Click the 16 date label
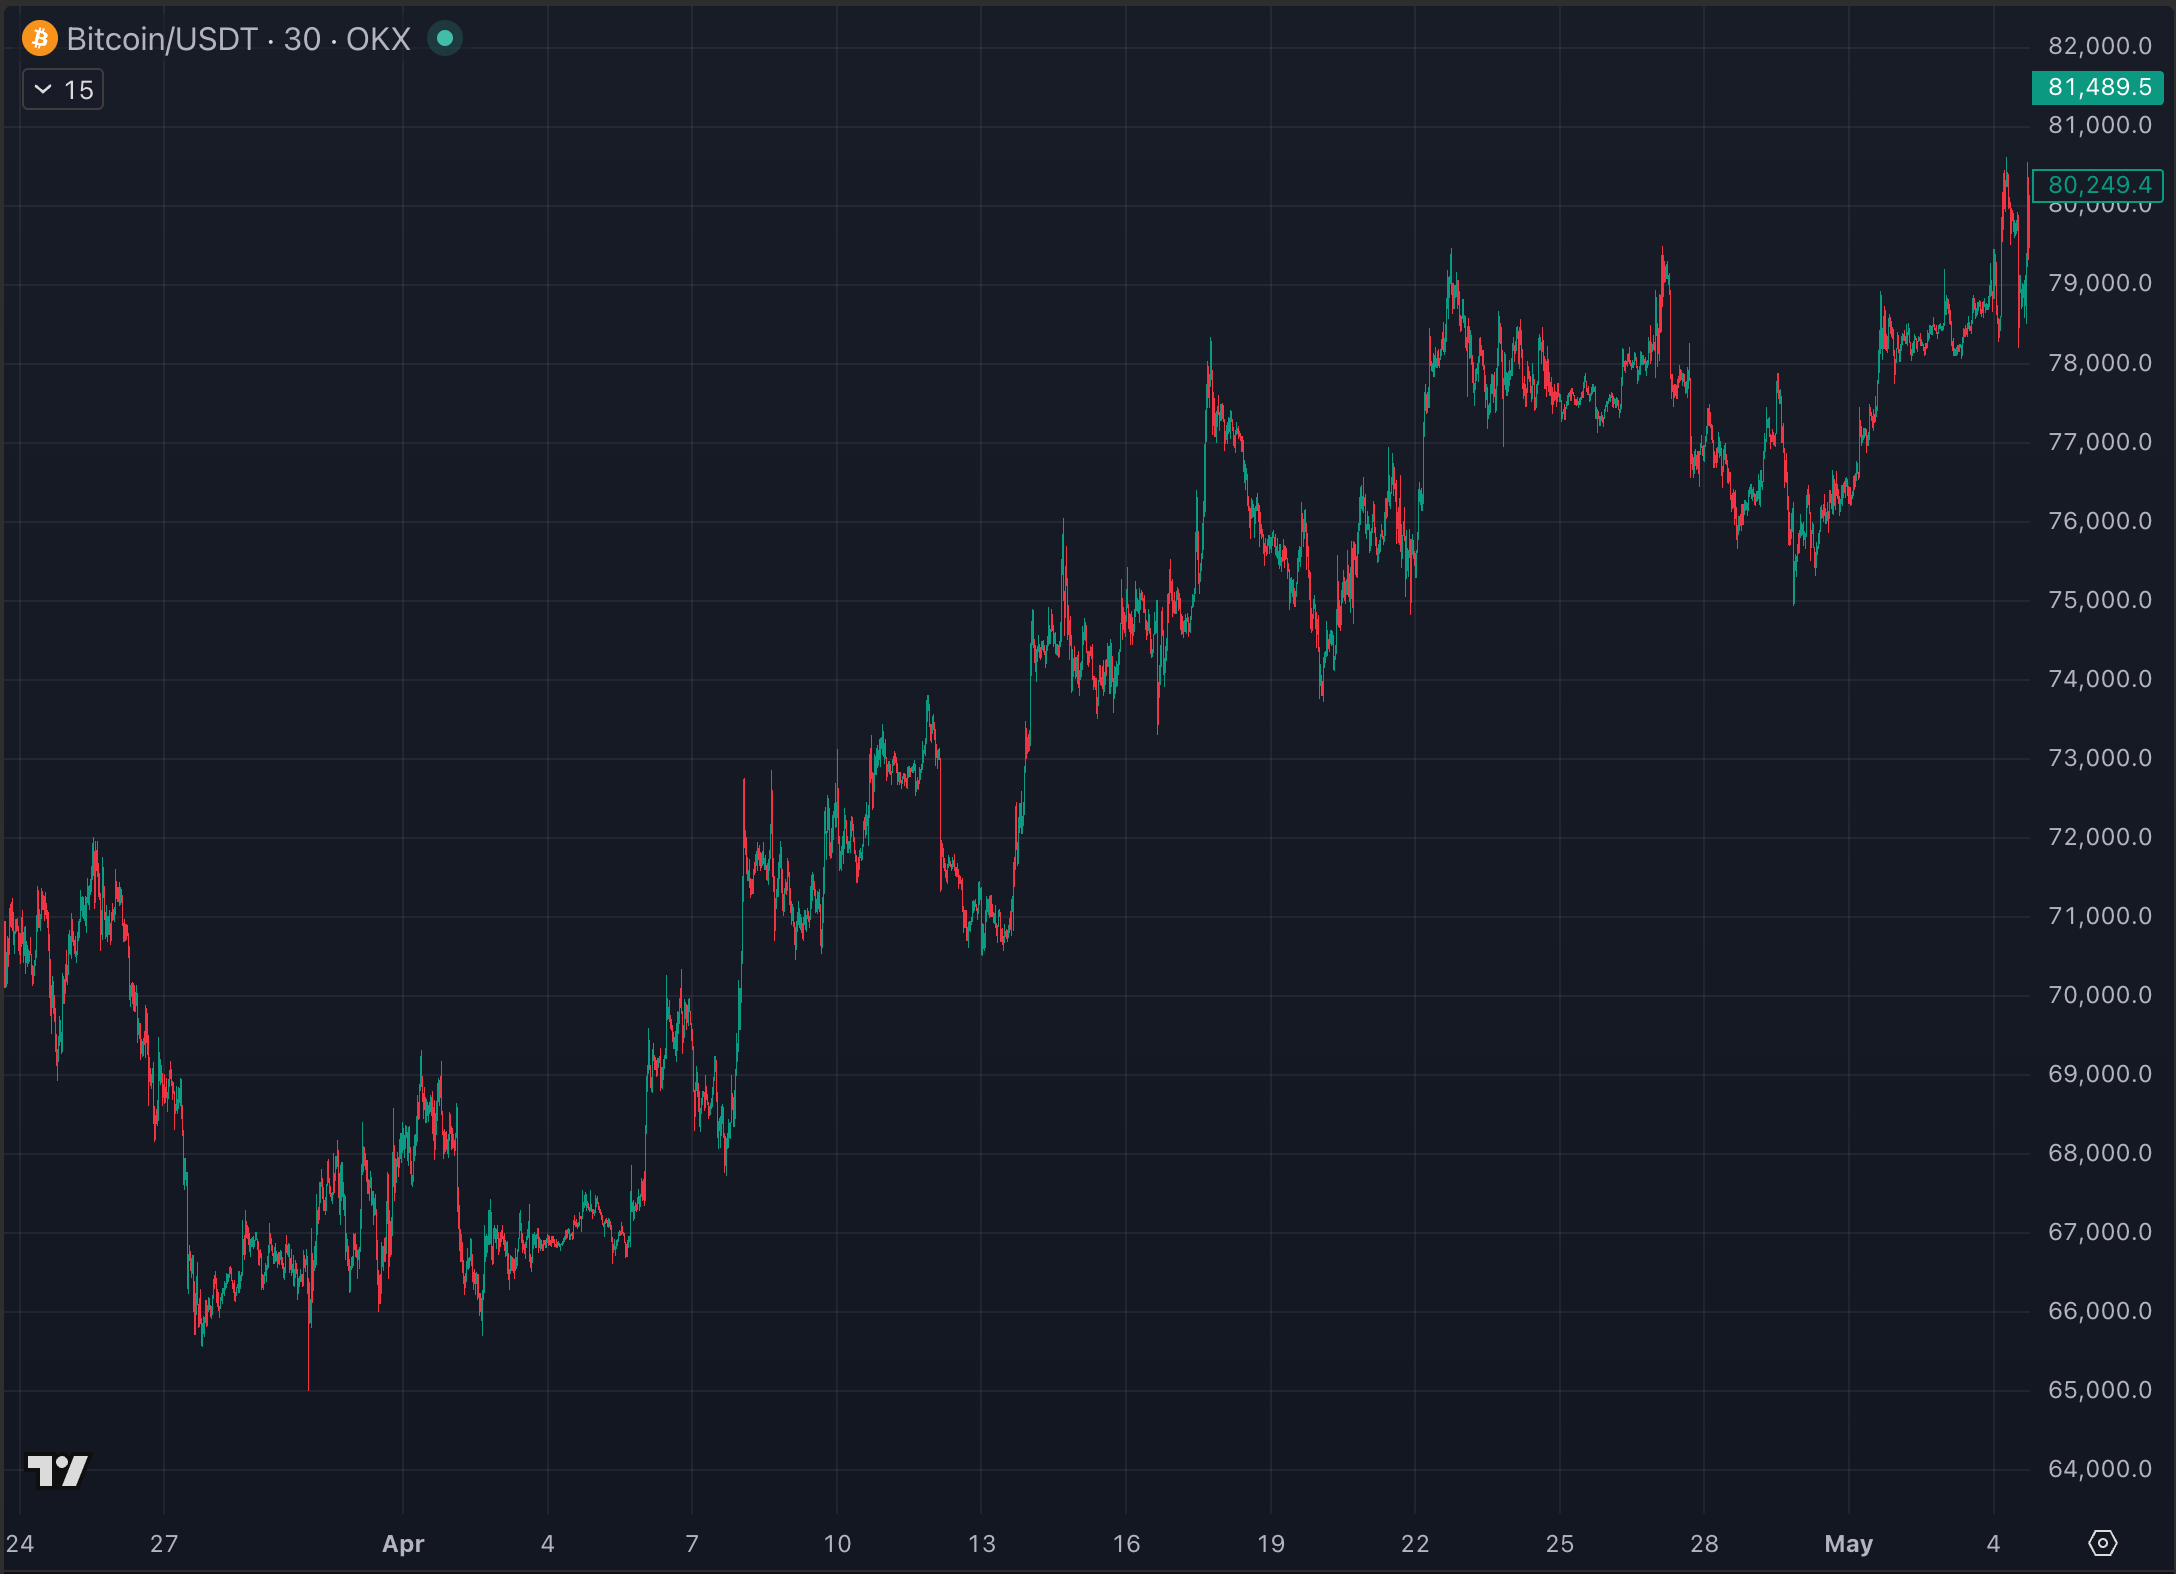2176x1574 pixels. [x=1126, y=1544]
